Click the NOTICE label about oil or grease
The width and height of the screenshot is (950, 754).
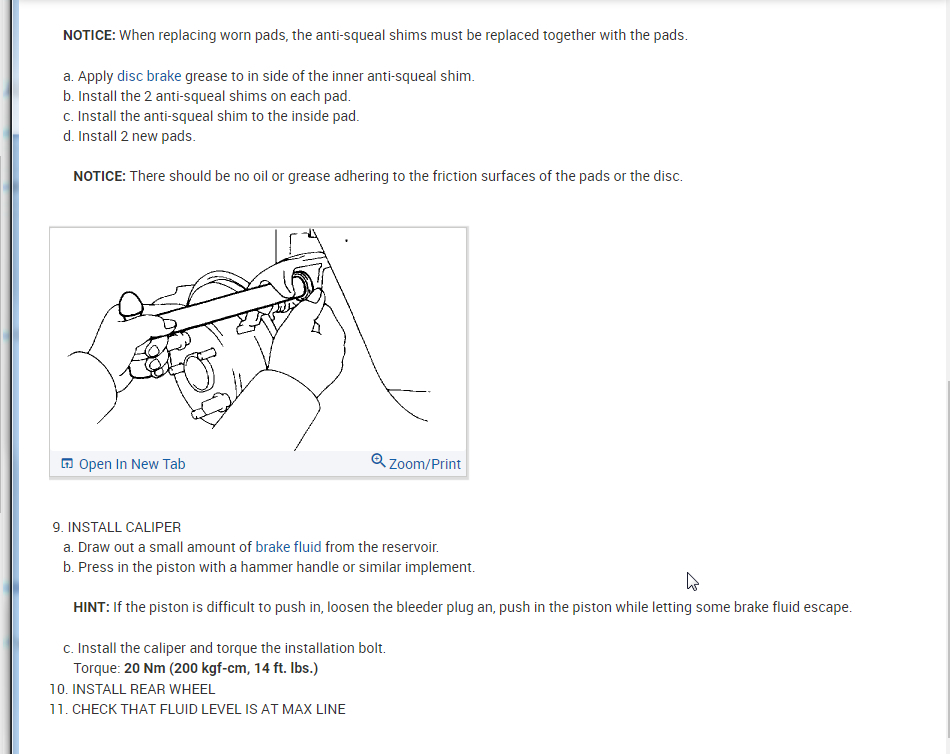pos(99,176)
